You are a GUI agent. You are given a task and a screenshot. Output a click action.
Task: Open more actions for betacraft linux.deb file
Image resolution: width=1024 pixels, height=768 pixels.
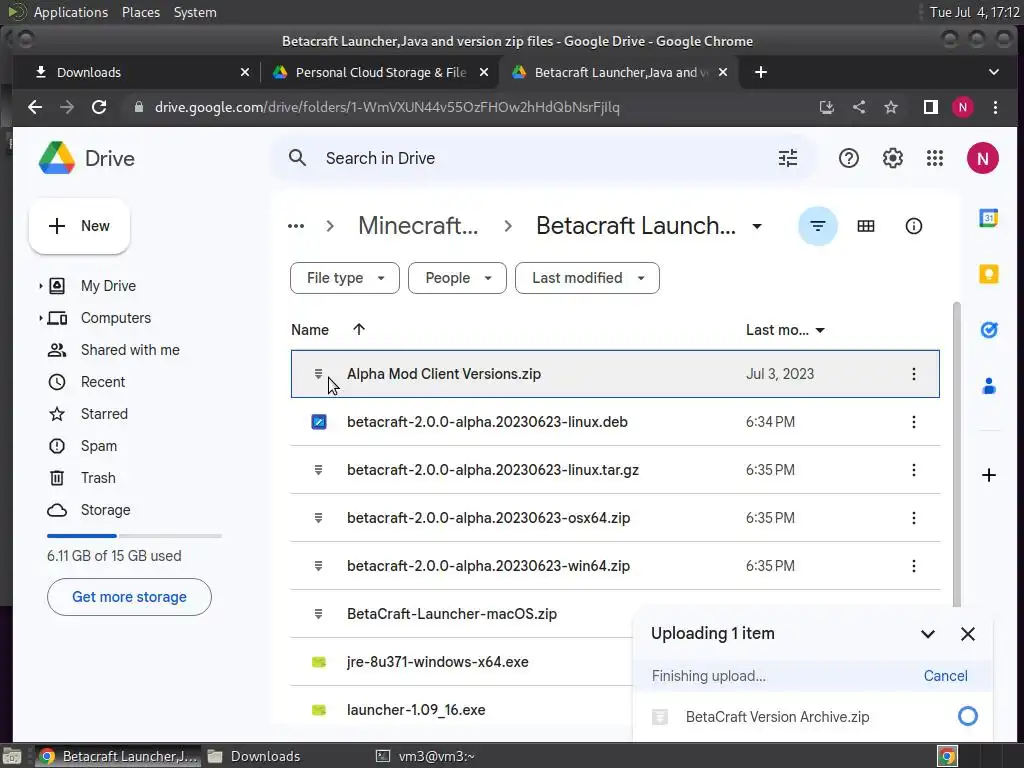(x=913, y=422)
